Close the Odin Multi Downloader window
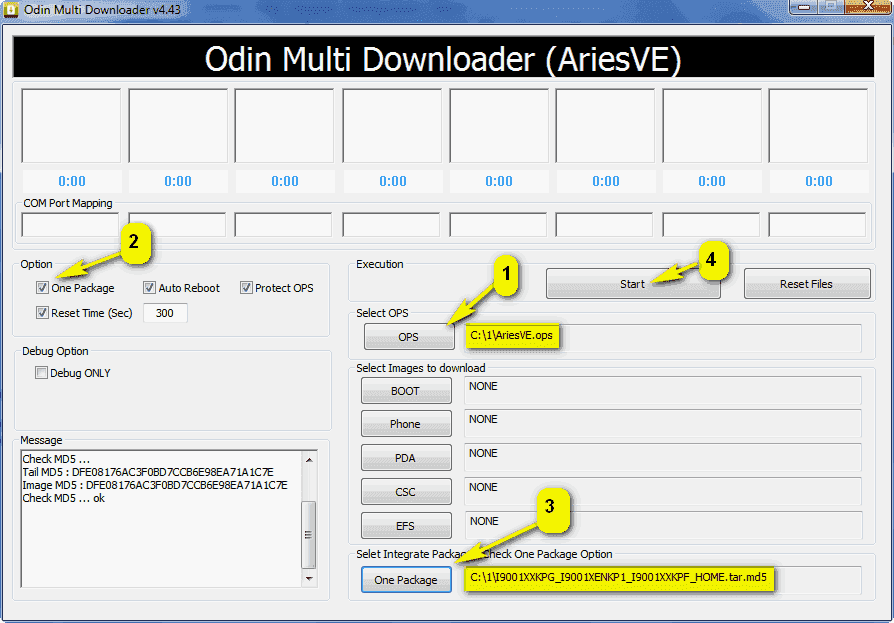 [x=868, y=6]
